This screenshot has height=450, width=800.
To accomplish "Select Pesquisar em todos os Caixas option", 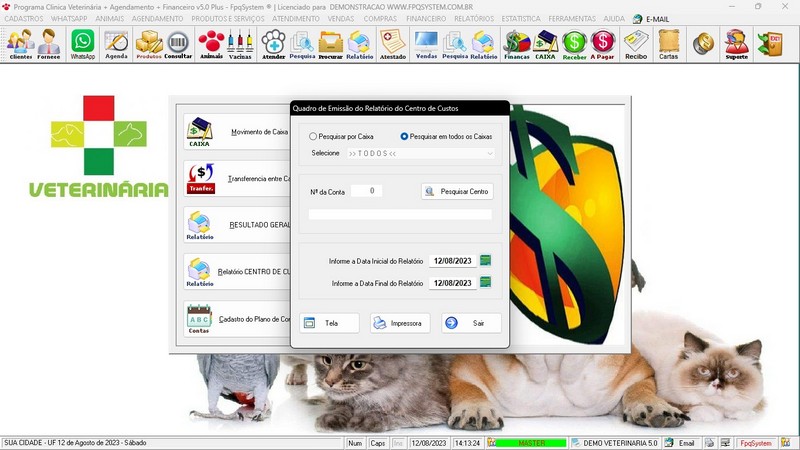I will click(x=446, y=137).
